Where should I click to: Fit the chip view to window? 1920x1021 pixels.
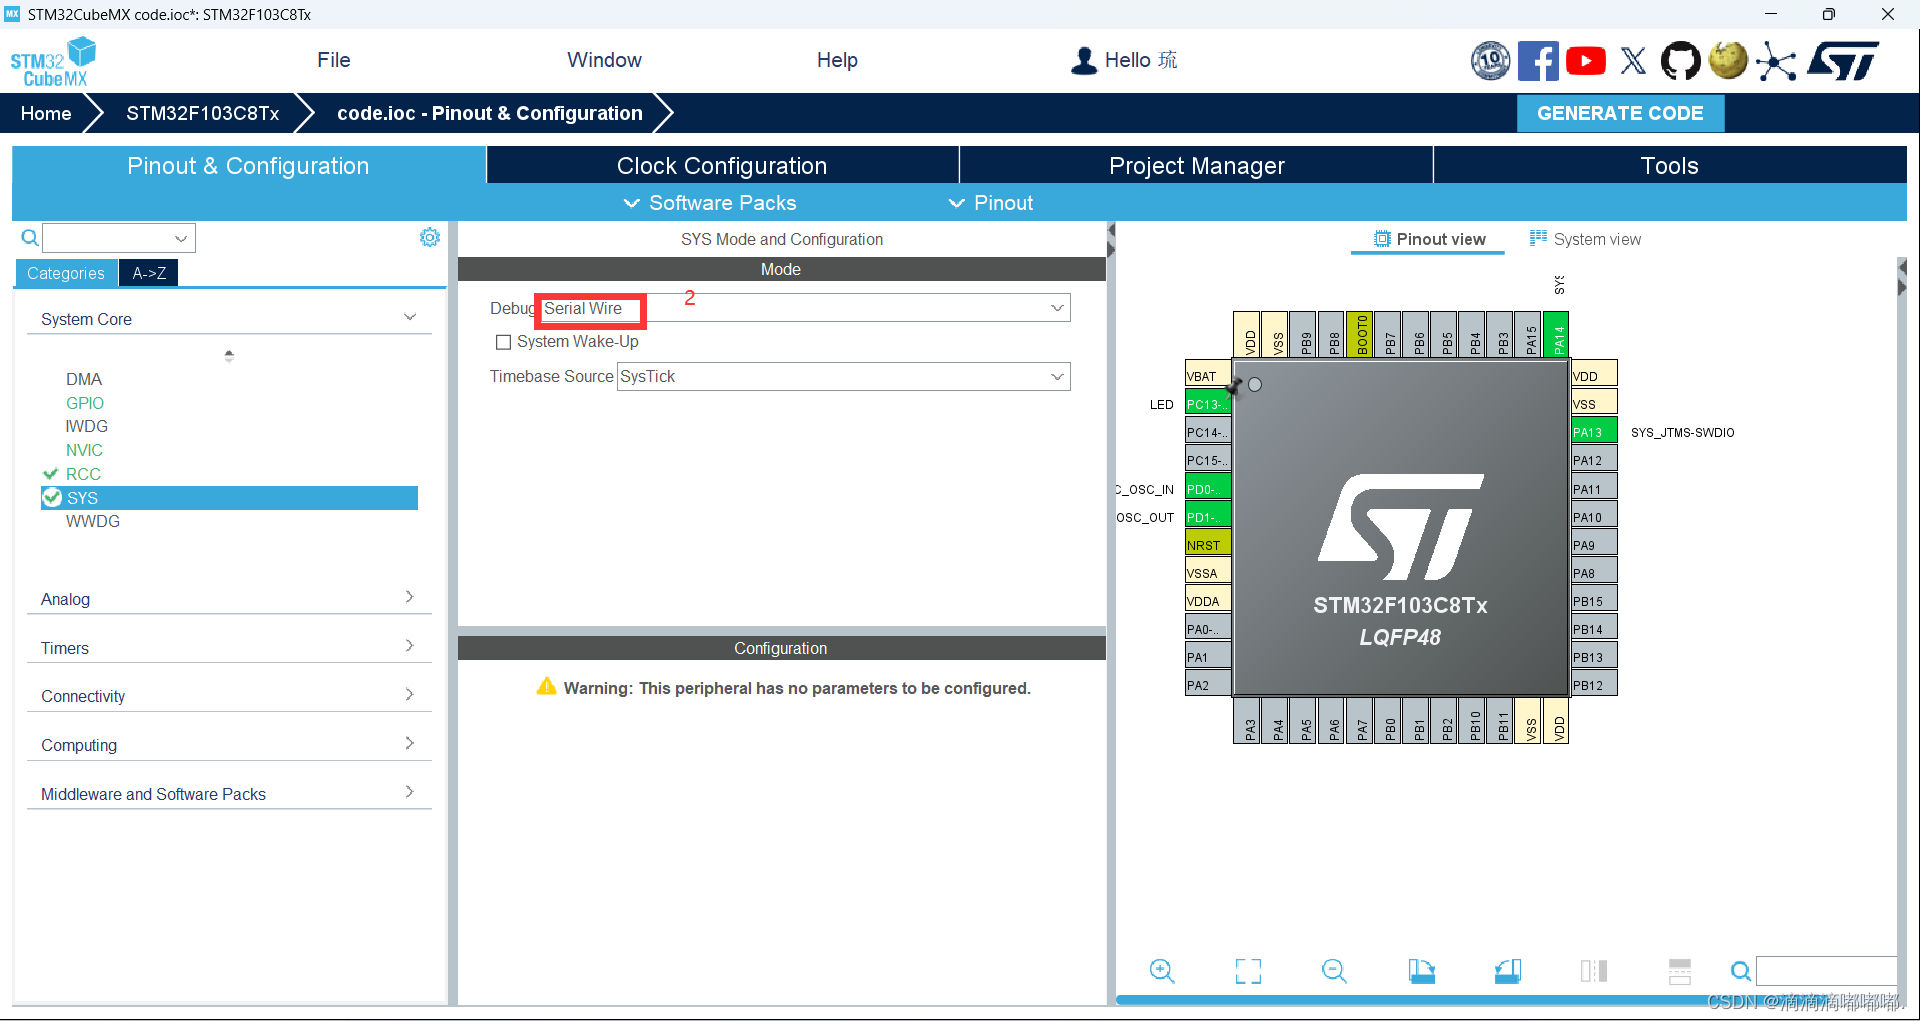1248,970
